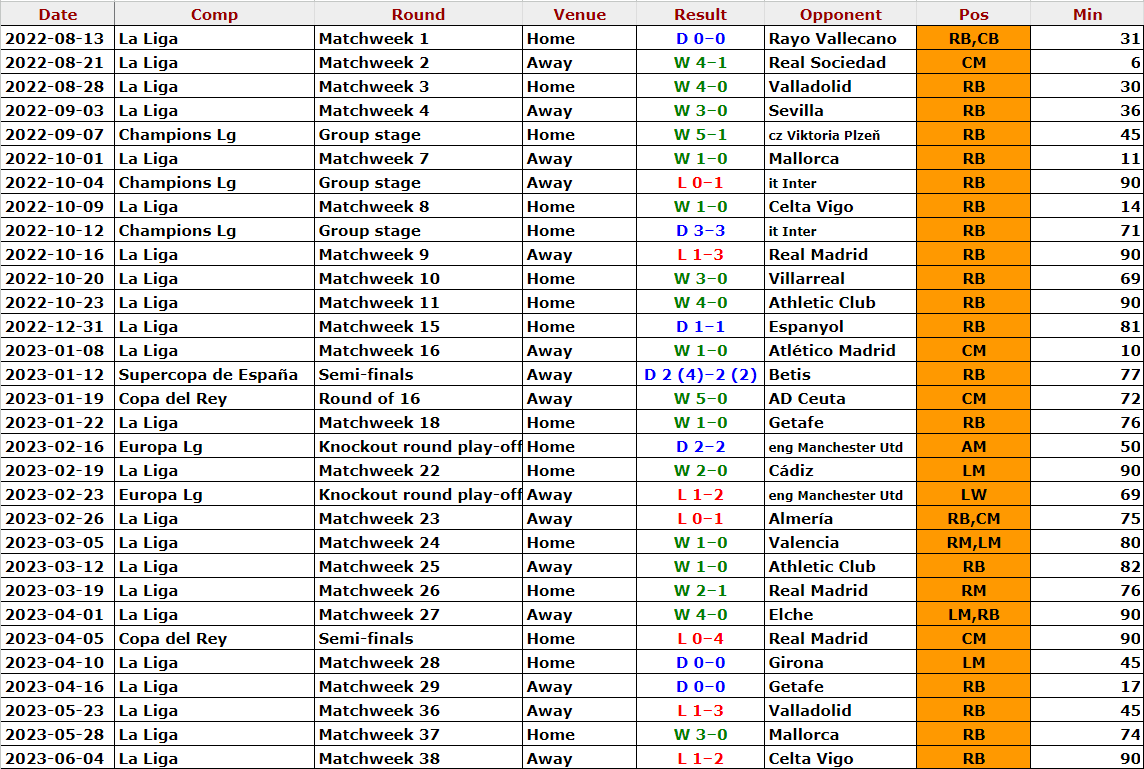Select the LM,RB position cell
Image resolution: width=1144 pixels, height=769 pixels.
click(x=973, y=614)
